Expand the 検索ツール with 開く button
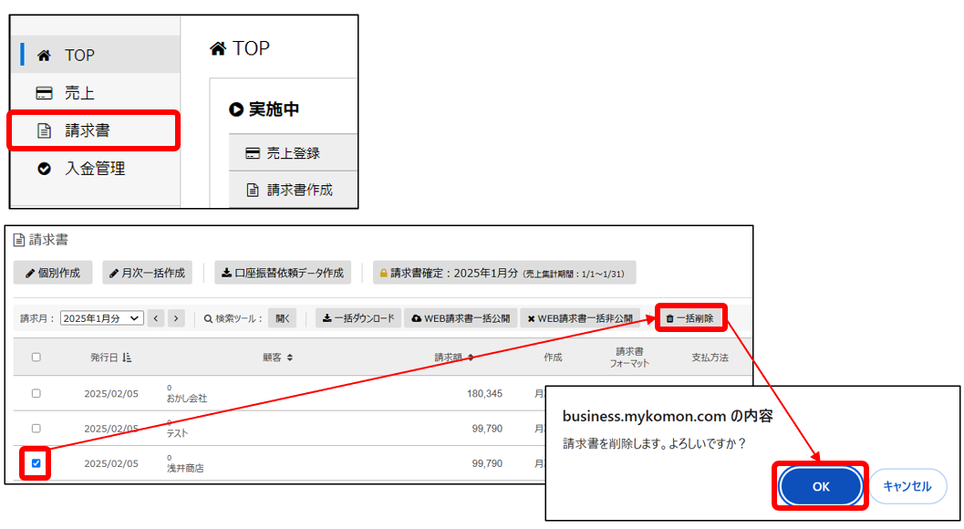964x529 pixels. click(x=284, y=318)
